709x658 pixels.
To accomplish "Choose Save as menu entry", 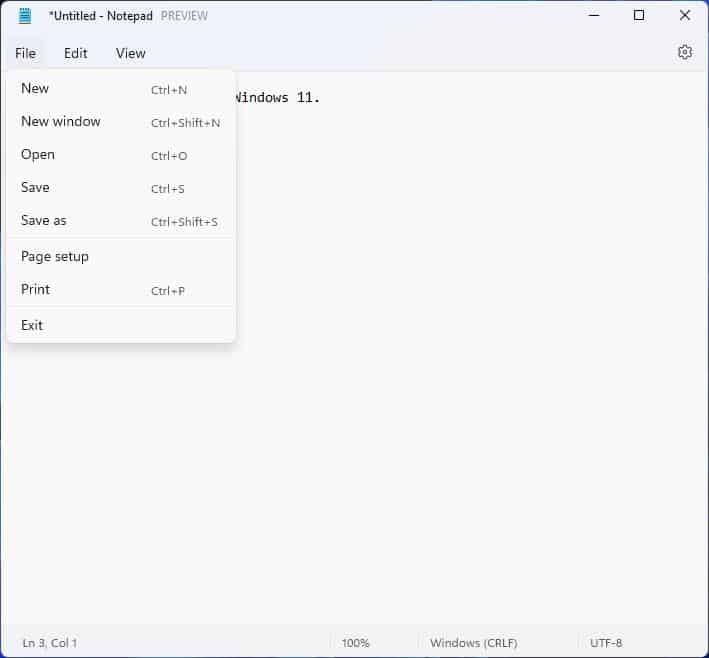I will (121, 221).
